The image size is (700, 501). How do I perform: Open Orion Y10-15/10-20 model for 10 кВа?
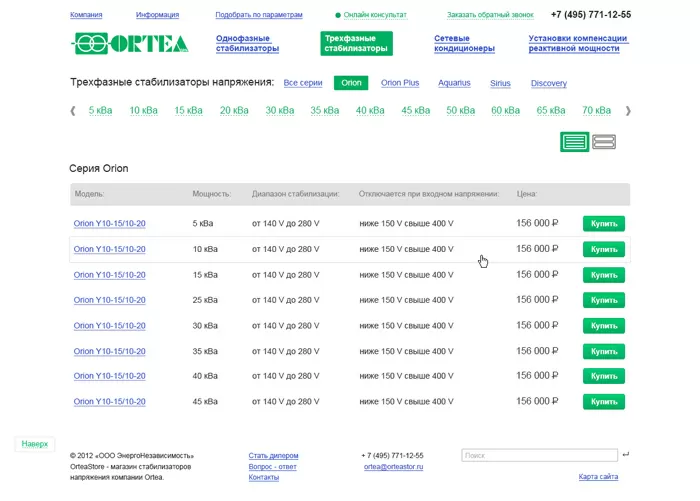[109, 249]
